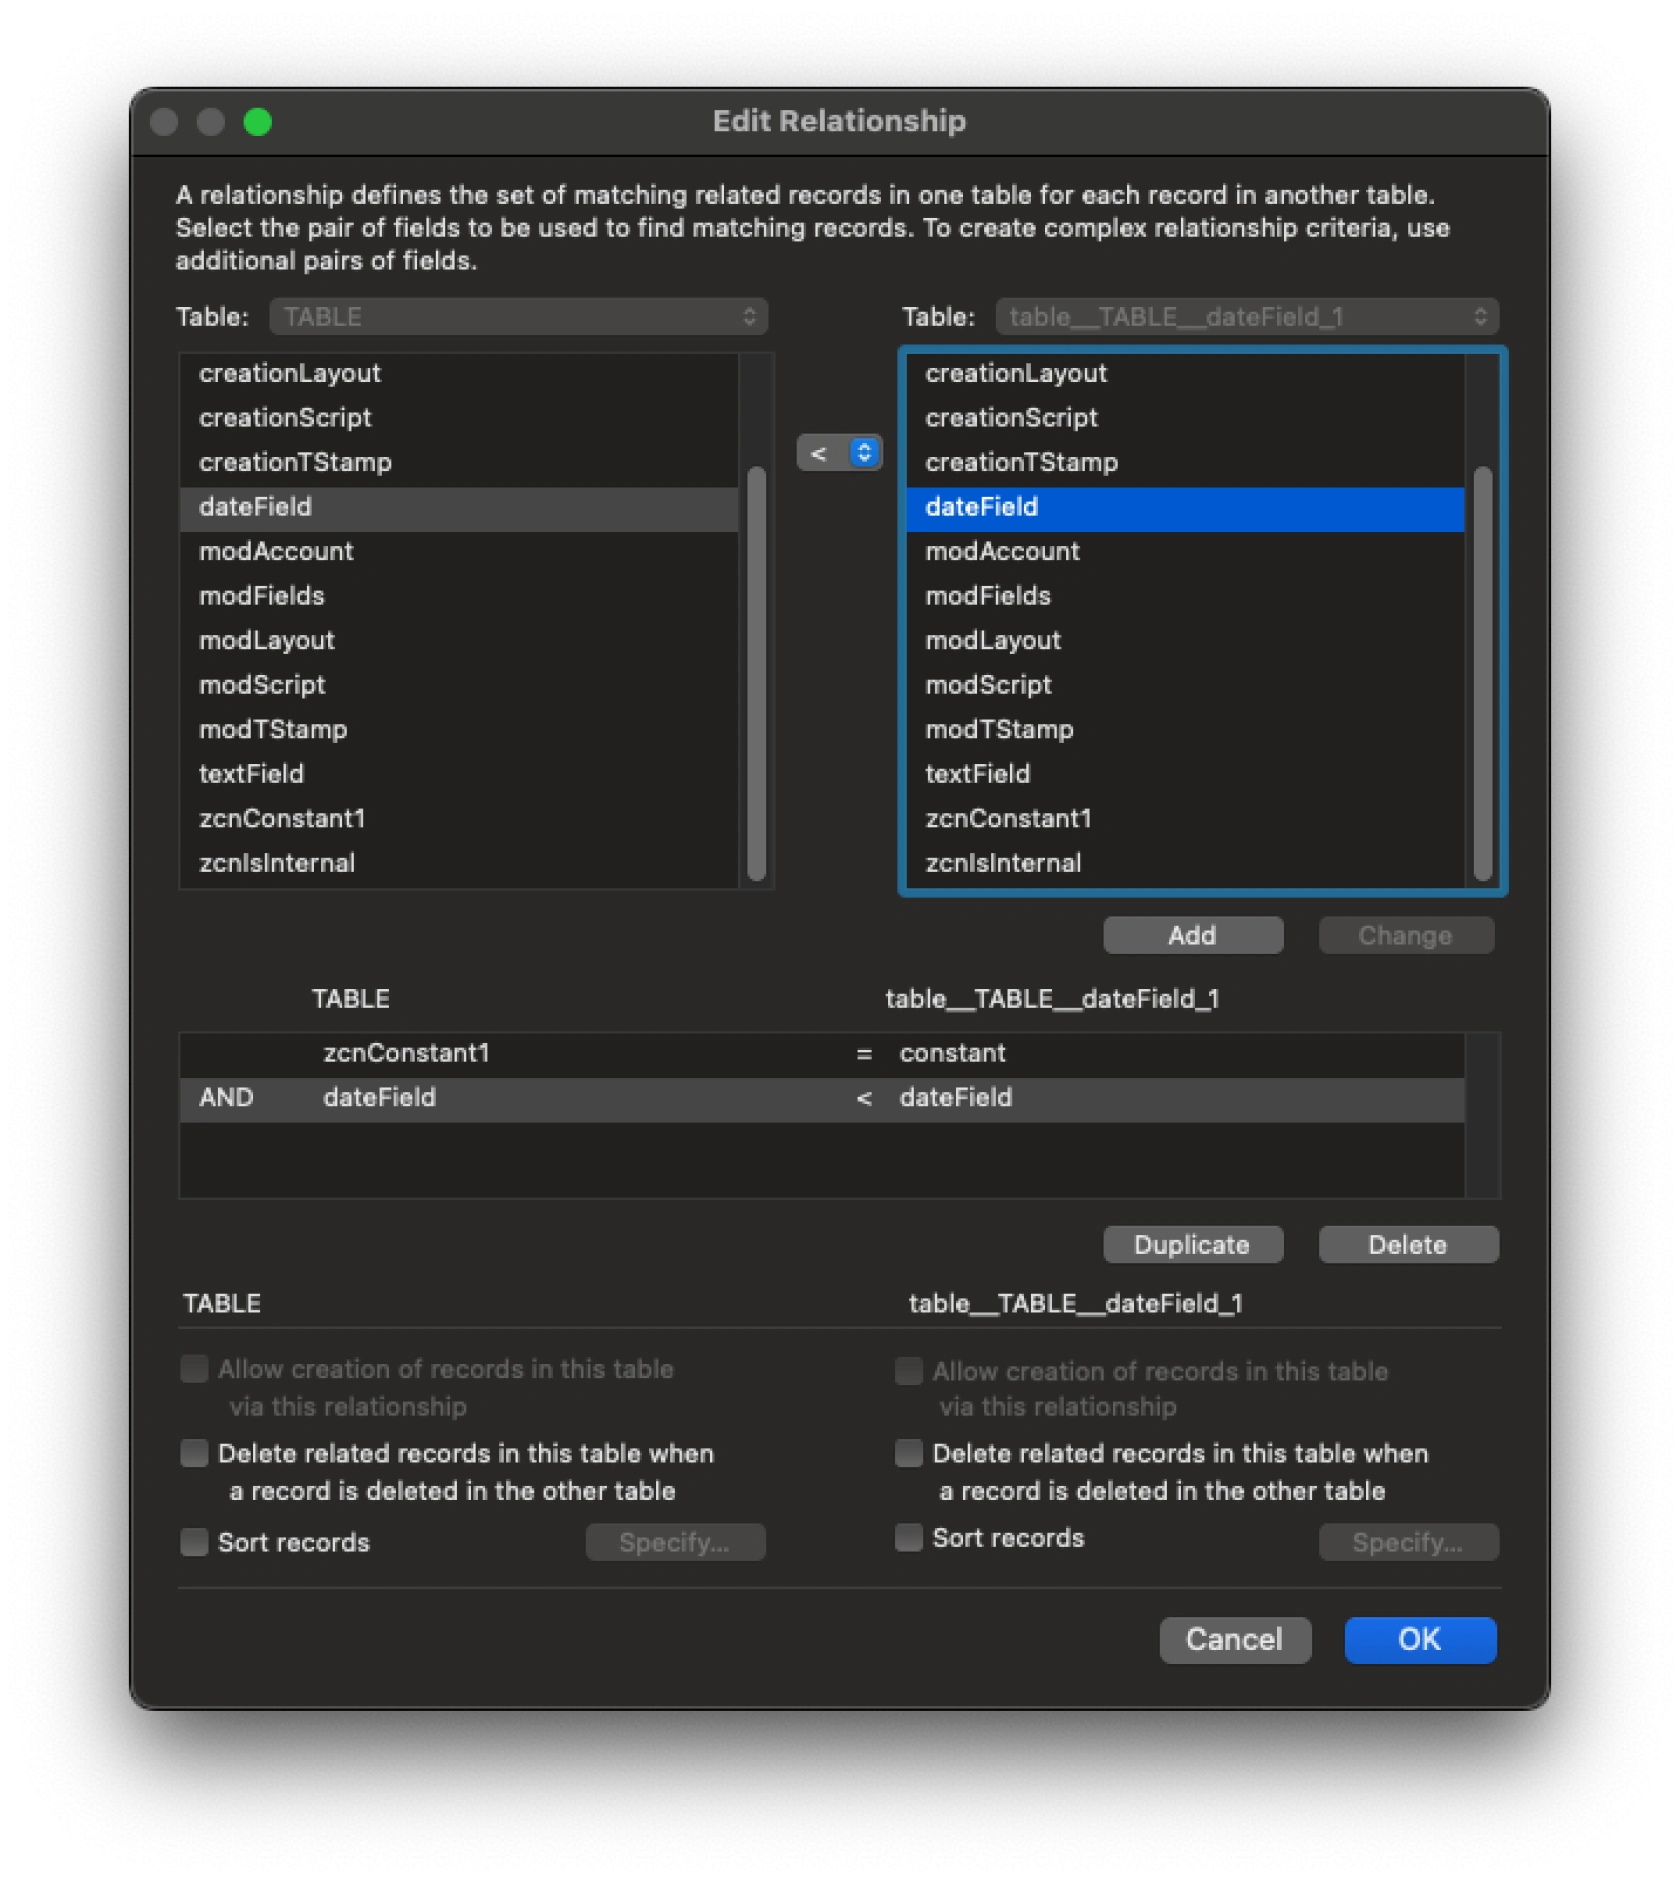Screen dimensions: 1680x1882
Task: Open the left TABLE selector dropdown
Action: (x=518, y=317)
